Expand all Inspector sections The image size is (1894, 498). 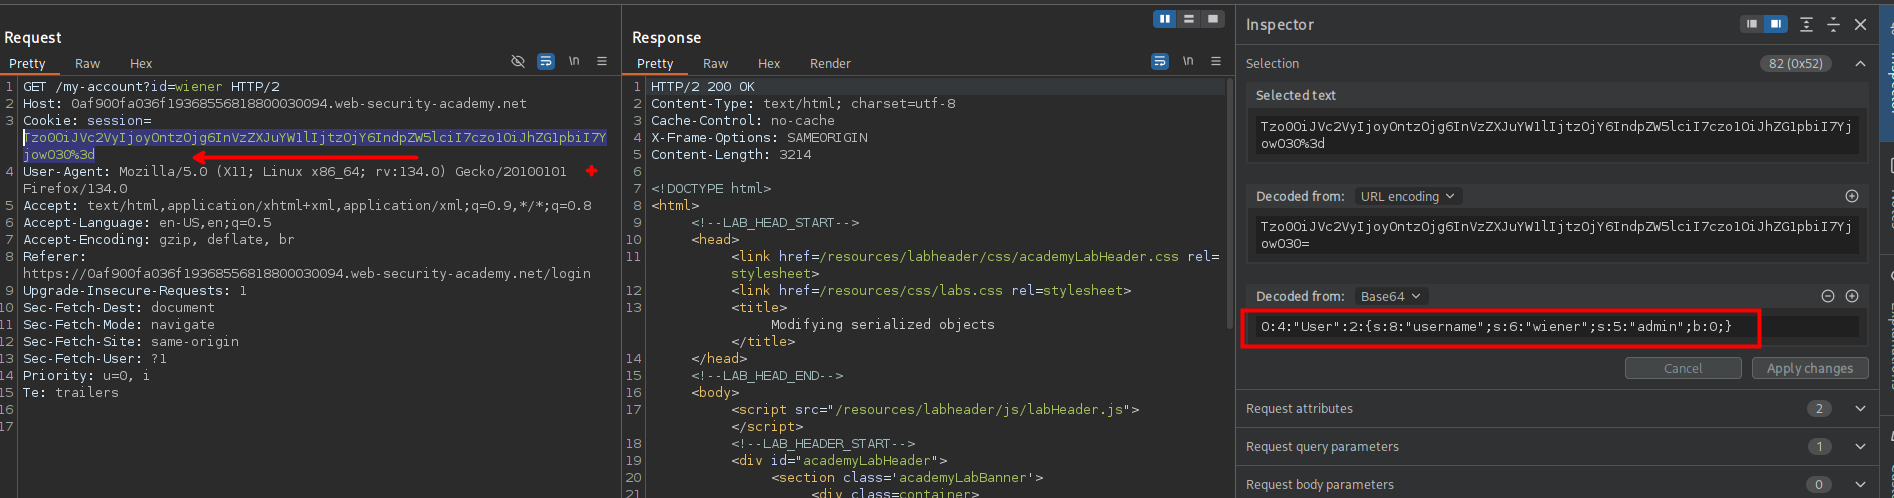click(x=1806, y=25)
